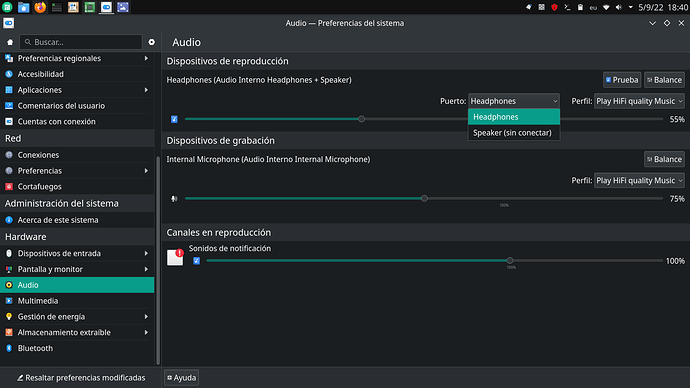Click the window title bar settings icon
The width and height of the screenshot is (690, 388).
pyautogui.click(x=8, y=23)
